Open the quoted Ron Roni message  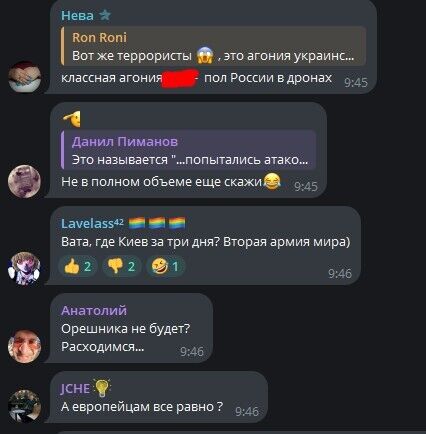pyautogui.click(x=213, y=46)
